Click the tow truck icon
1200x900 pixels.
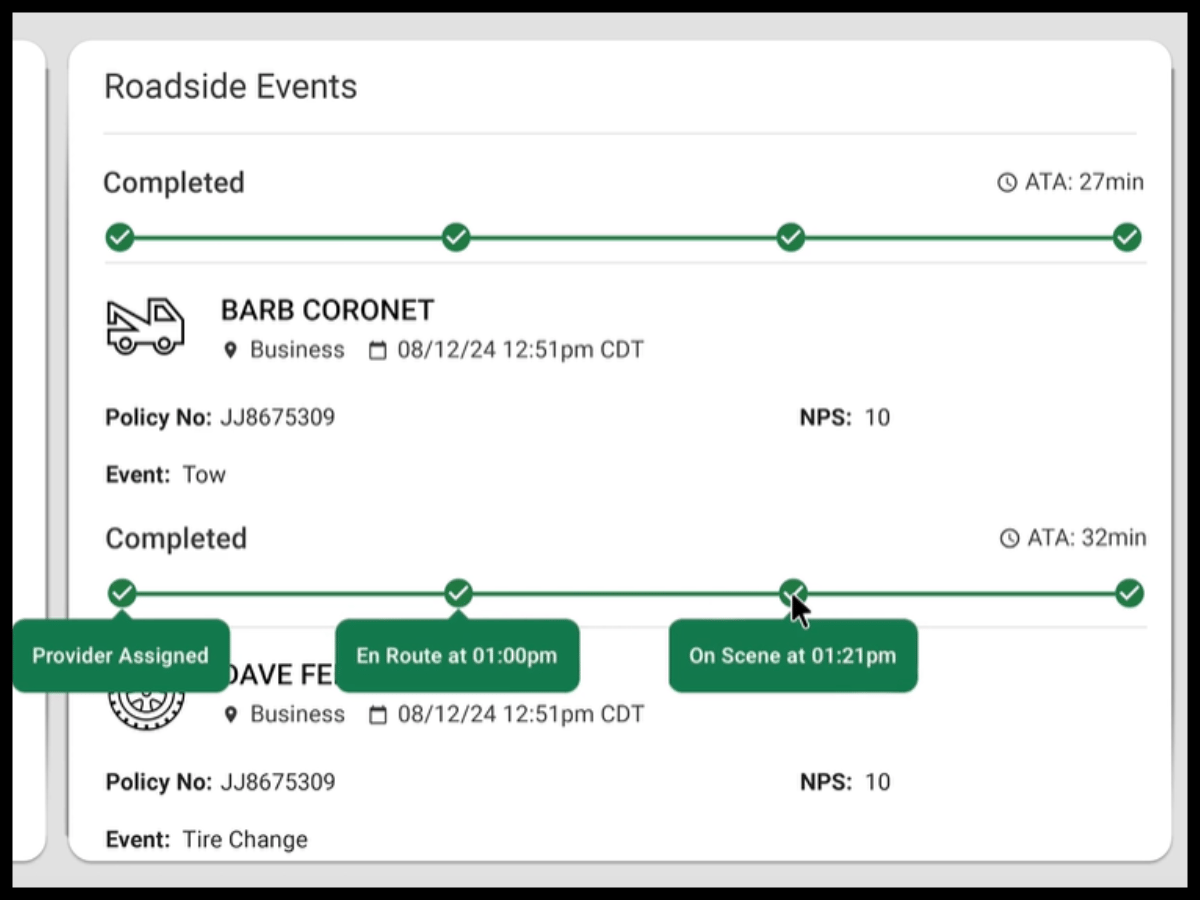click(x=145, y=326)
